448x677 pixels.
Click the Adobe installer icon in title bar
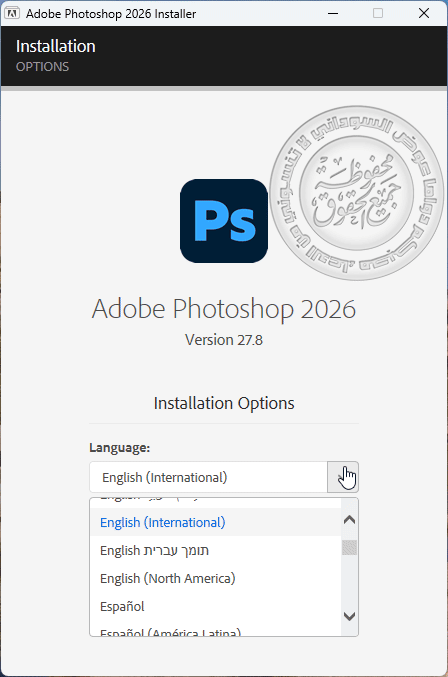pos(12,13)
